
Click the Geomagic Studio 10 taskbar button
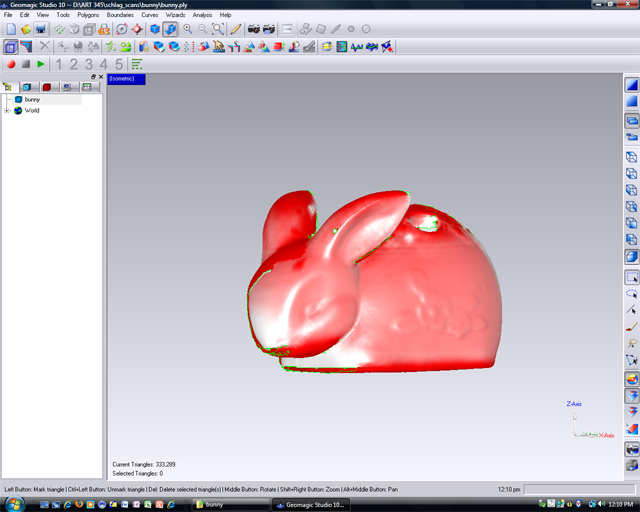point(310,505)
